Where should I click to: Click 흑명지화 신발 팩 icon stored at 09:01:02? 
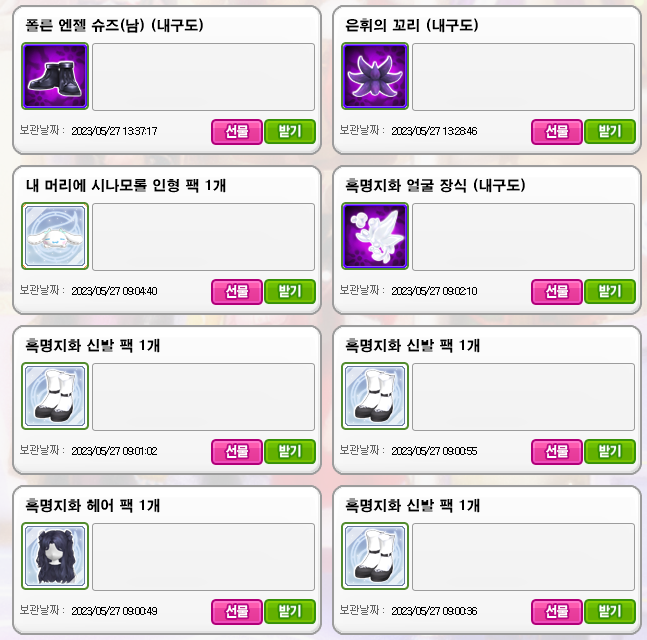pos(55,396)
